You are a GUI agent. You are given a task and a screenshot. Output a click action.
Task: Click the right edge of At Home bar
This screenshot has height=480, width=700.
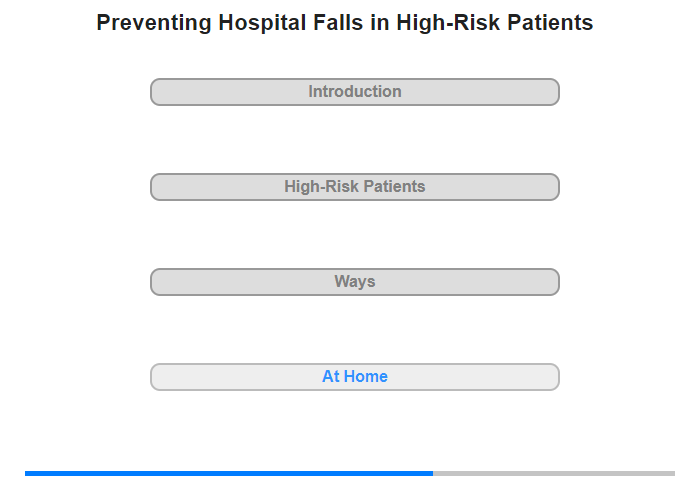[x=555, y=377]
